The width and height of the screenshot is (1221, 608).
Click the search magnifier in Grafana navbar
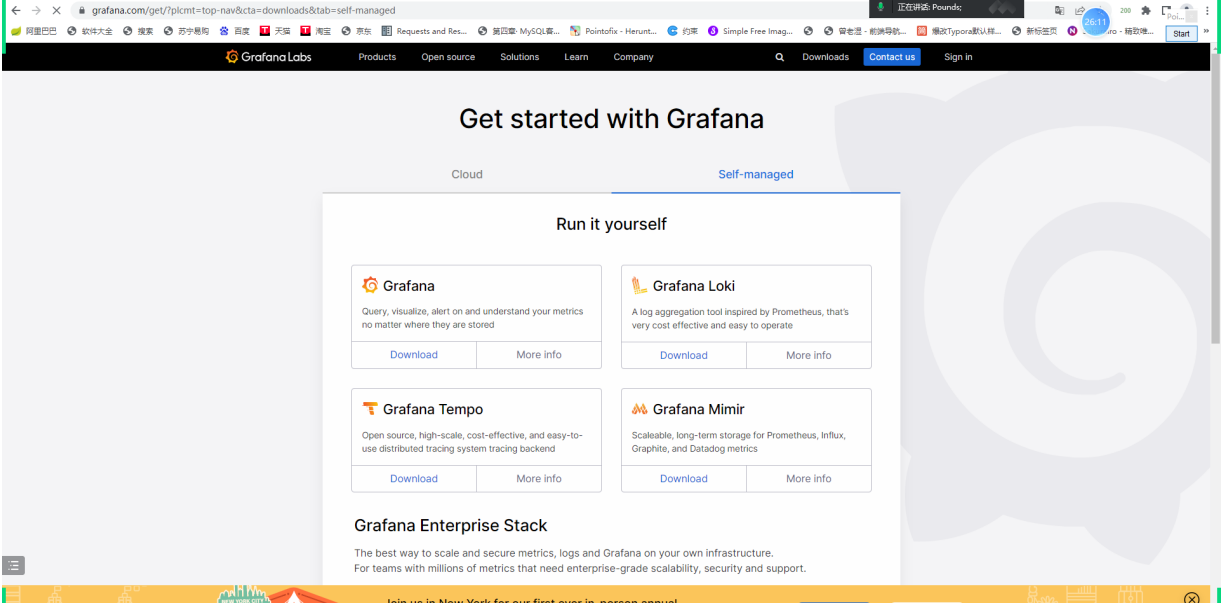coord(780,57)
